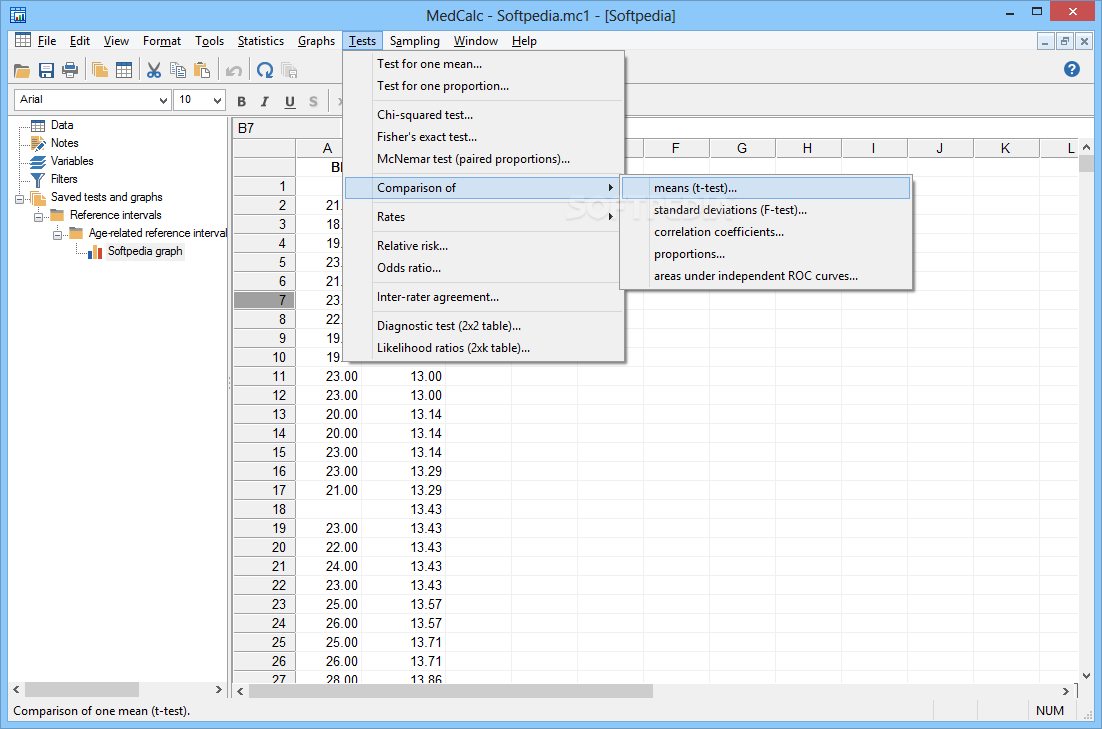Click the Copy icon in toolbar

pos(178,70)
